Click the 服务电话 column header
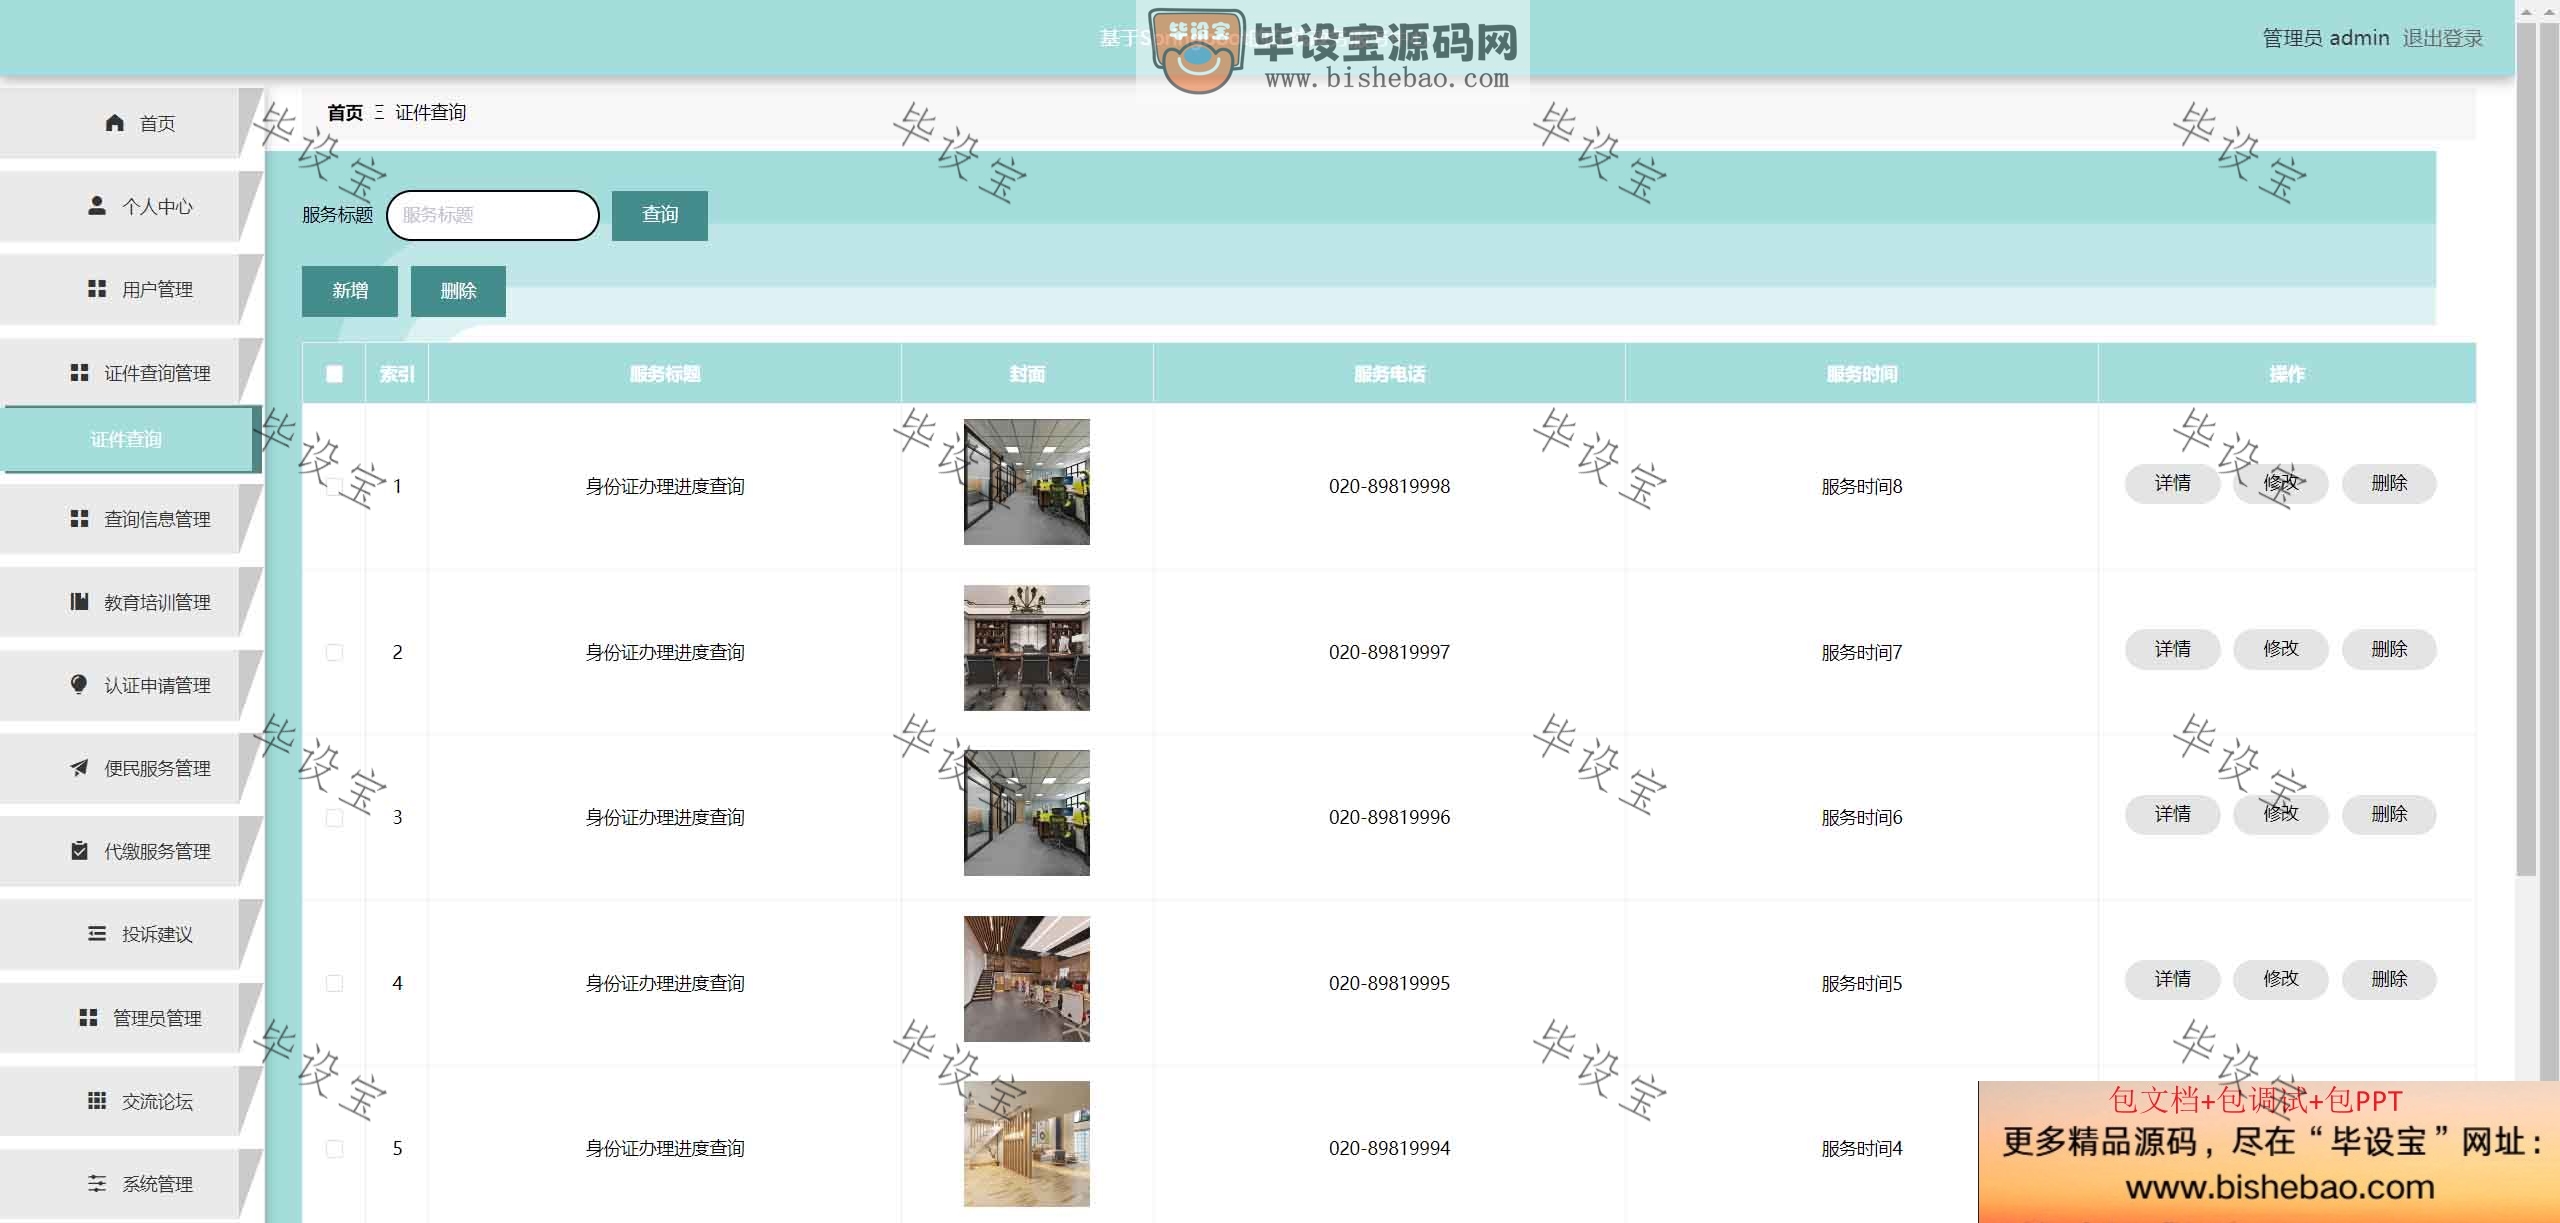Image resolution: width=2560 pixels, height=1223 pixels. [1389, 374]
